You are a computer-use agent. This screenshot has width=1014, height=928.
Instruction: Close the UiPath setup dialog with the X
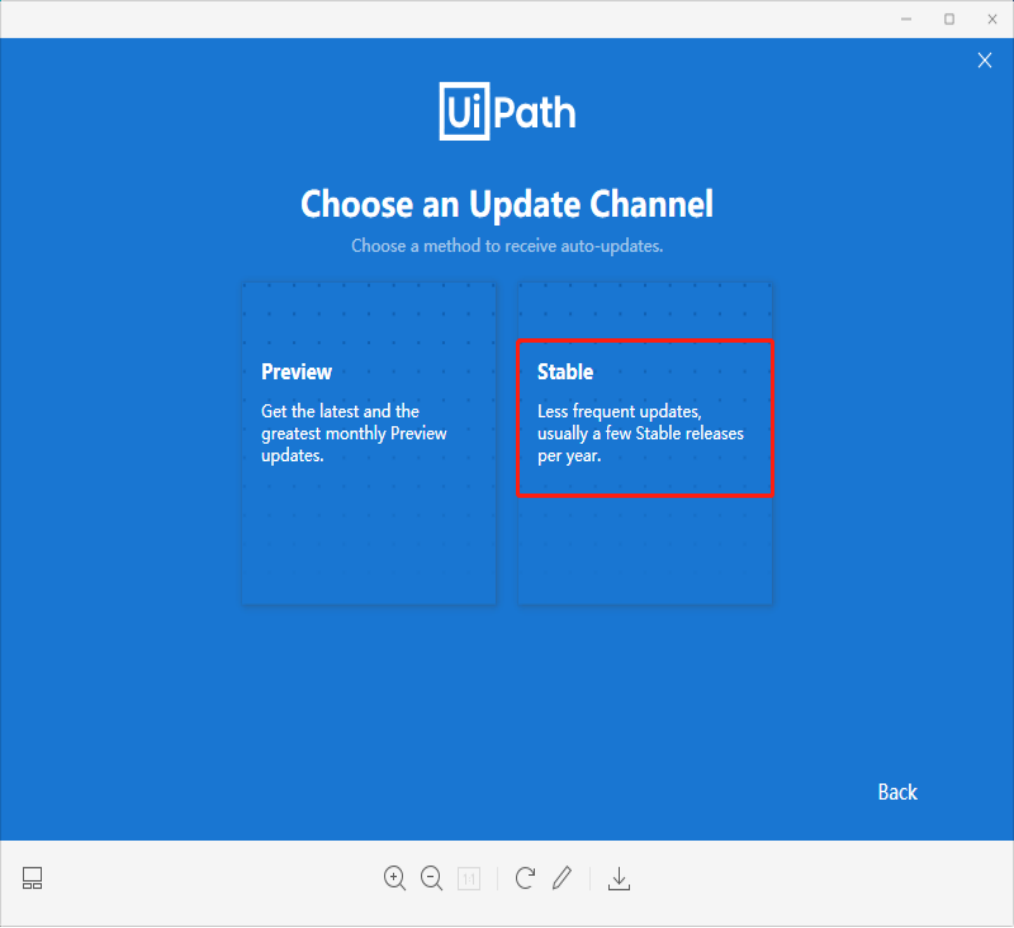(x=984, y=60)
